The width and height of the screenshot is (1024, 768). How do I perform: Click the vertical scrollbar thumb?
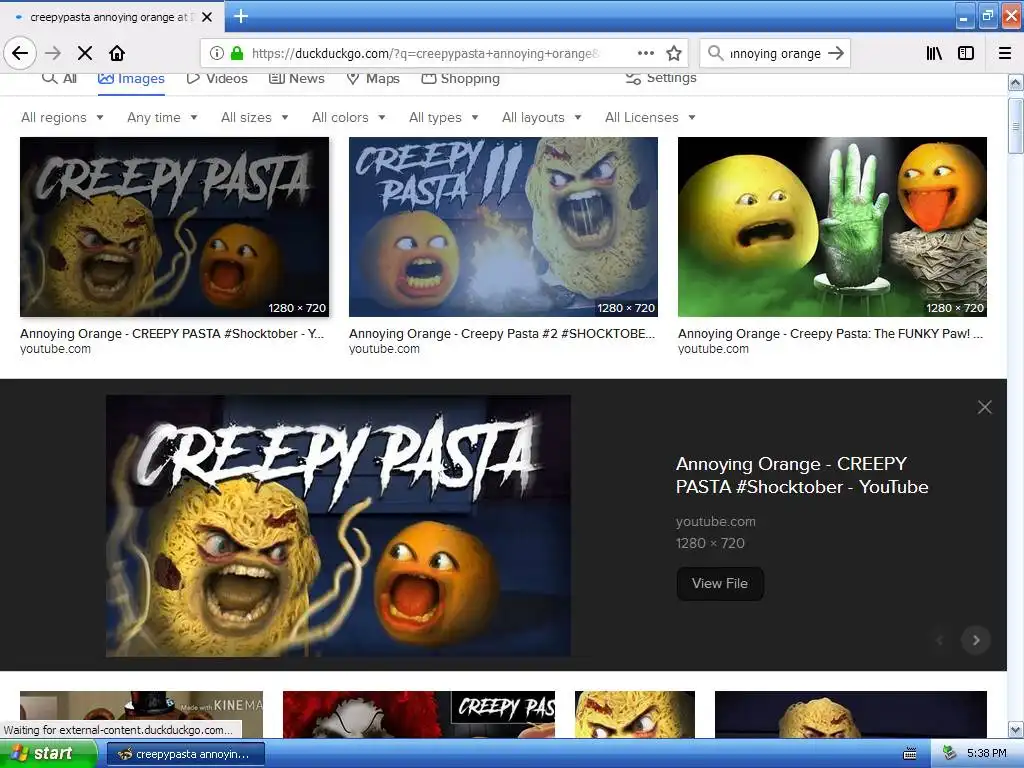(1015, 126)
